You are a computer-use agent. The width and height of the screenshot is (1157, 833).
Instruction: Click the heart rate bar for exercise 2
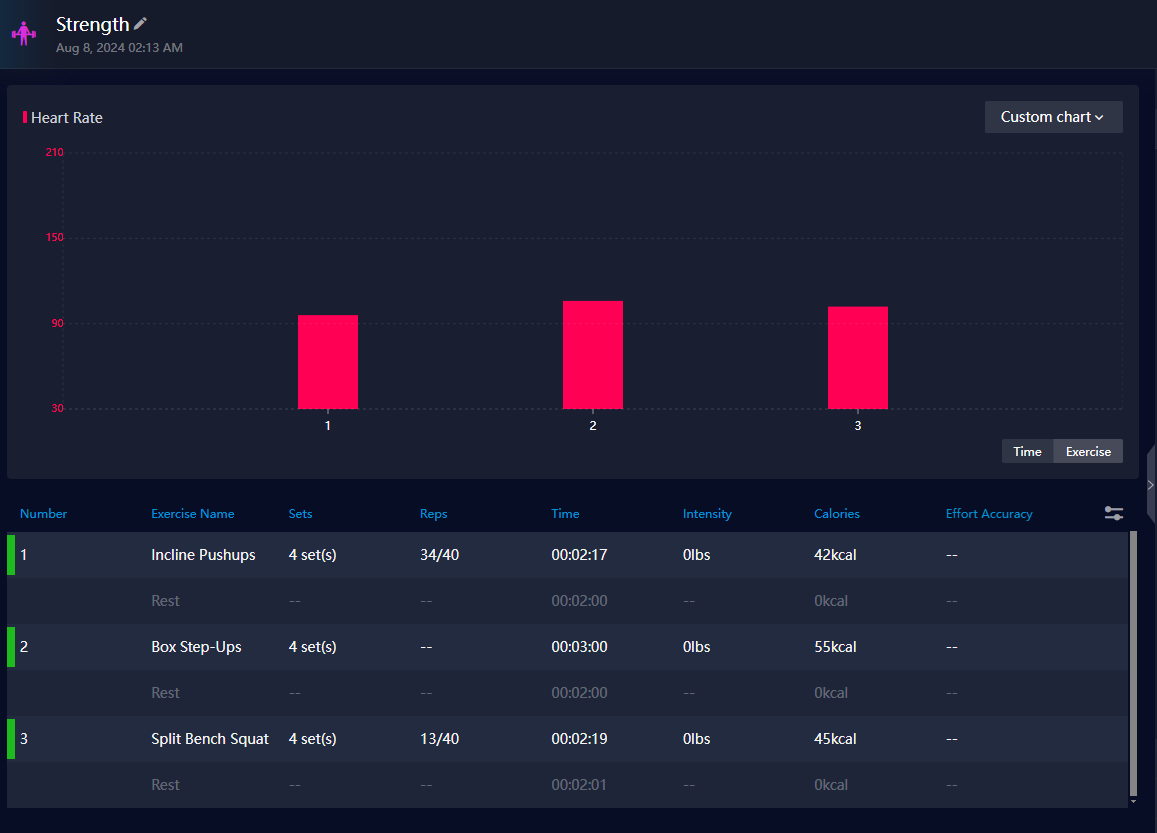click(x=592, y=355)
